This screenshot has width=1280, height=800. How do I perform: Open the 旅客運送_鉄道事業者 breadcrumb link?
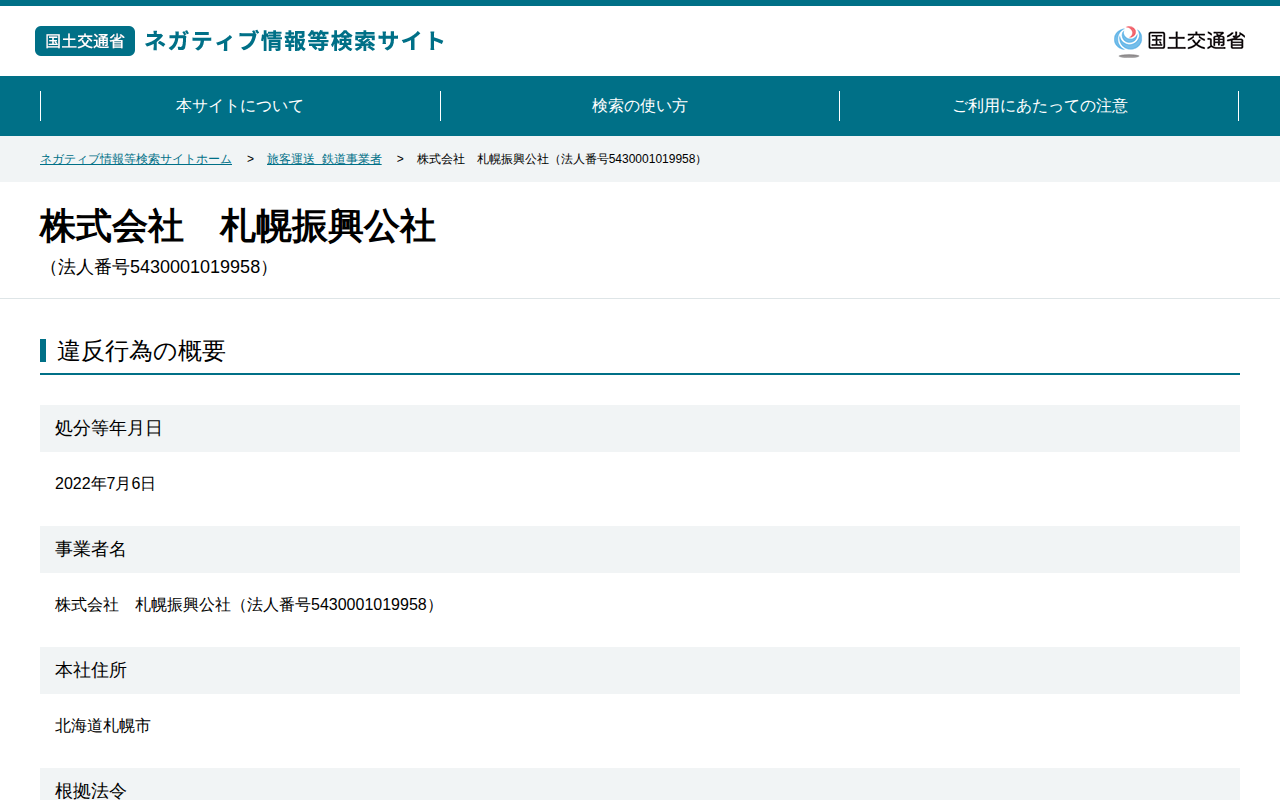[324, 159]
